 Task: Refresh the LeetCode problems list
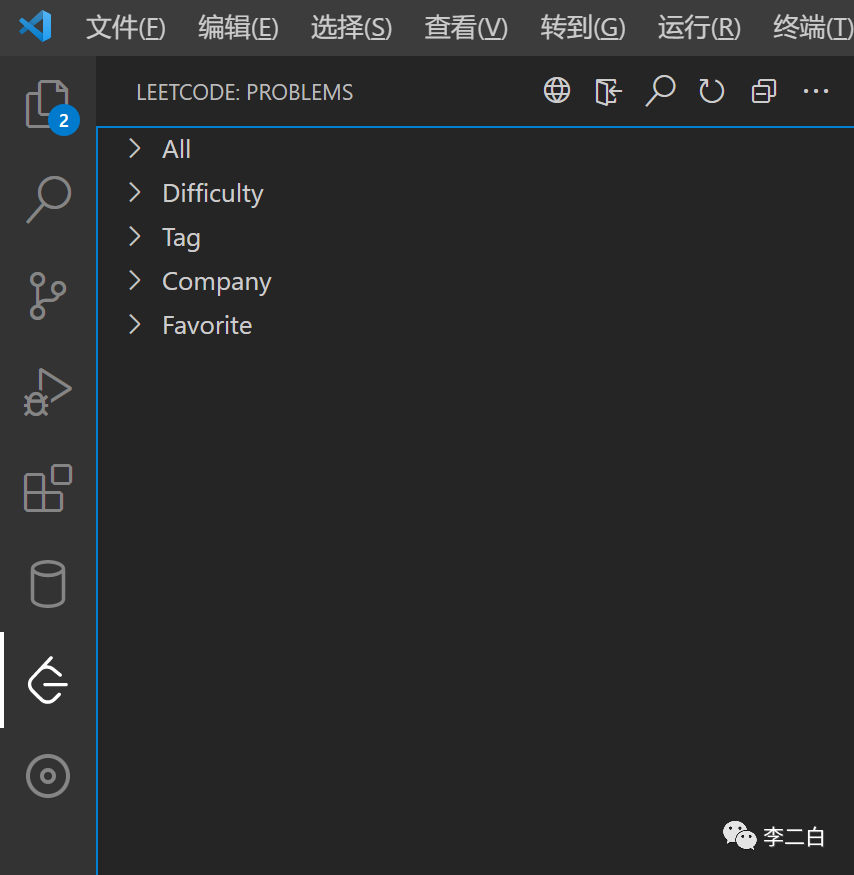[711, 91]
